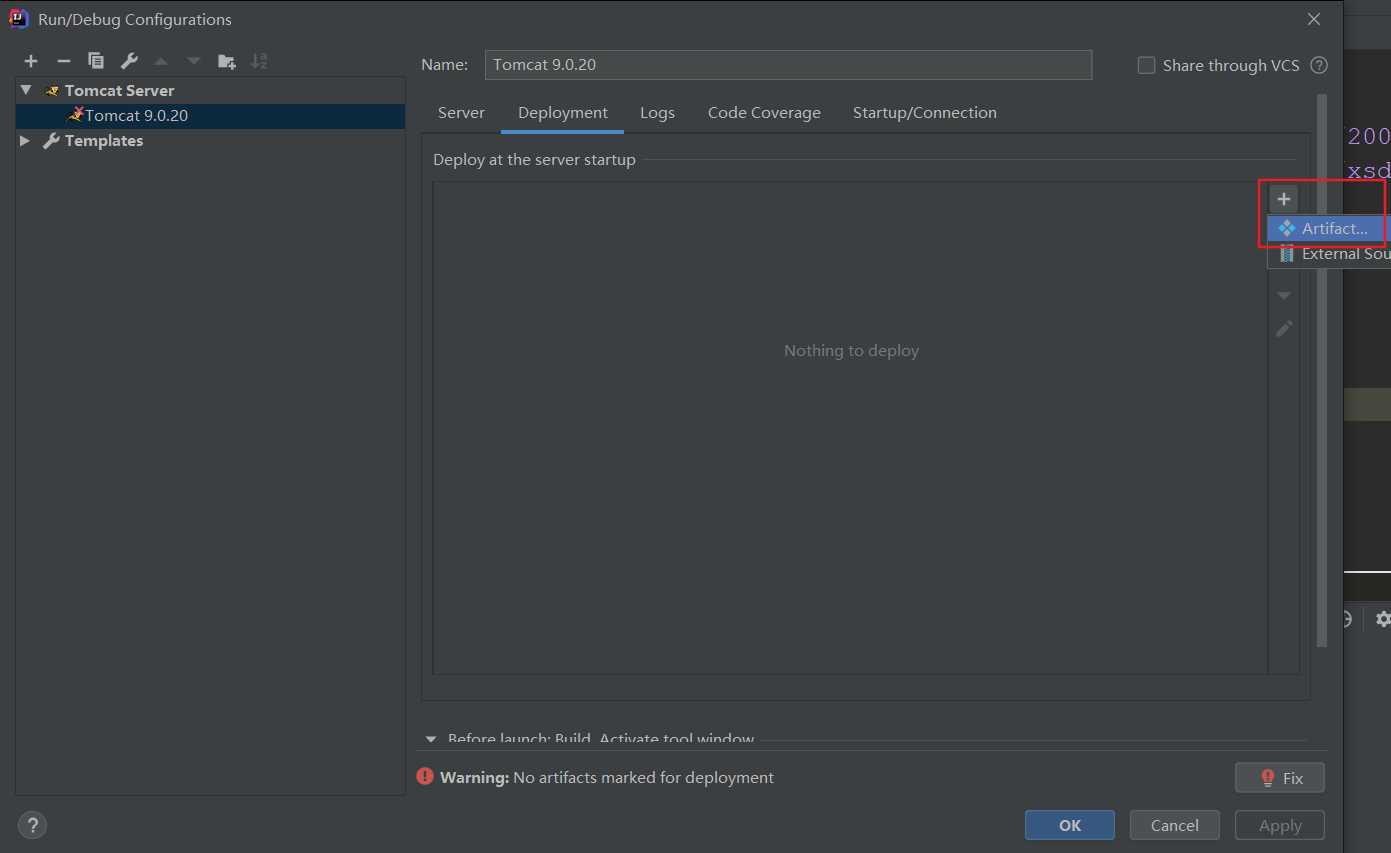Open edit templates wrench icon
This screenshot has height=853, width=1391.
click(x=129, y=61)
